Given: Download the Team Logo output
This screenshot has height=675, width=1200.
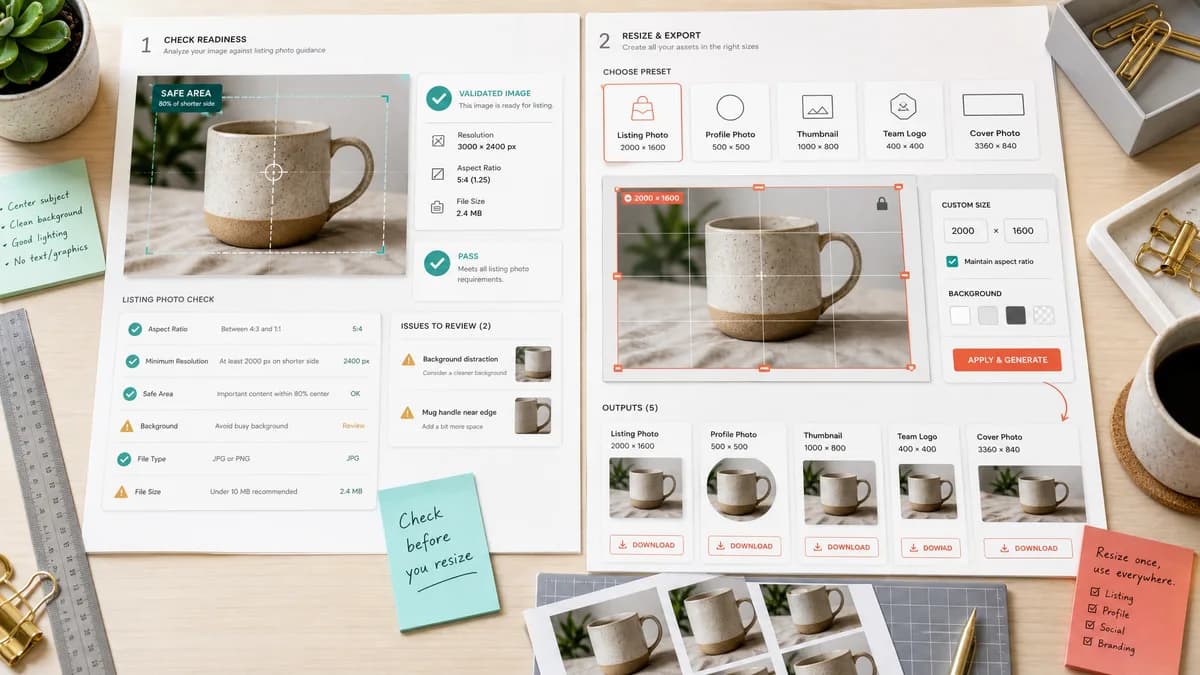Looking at the screenshot, I should (x=930, y=548).
